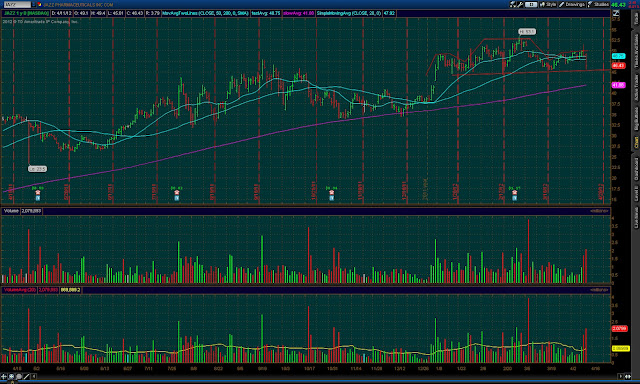Click the share chart icon in toolbar
The image size is (640, 384).
pyautogui.click(x=513, y=4)
